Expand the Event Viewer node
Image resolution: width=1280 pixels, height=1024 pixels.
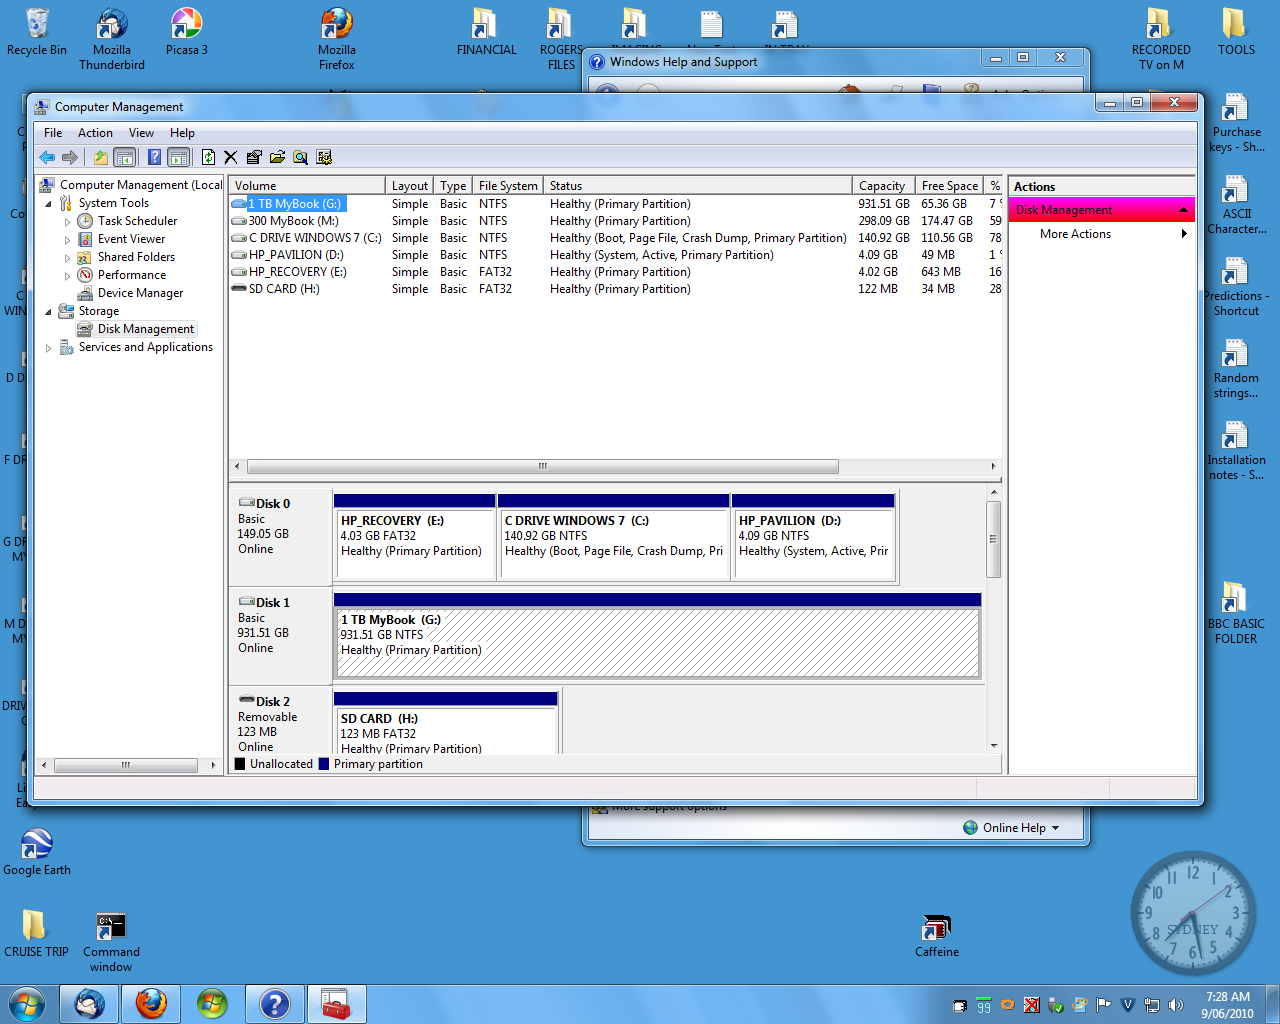[67, 239]
